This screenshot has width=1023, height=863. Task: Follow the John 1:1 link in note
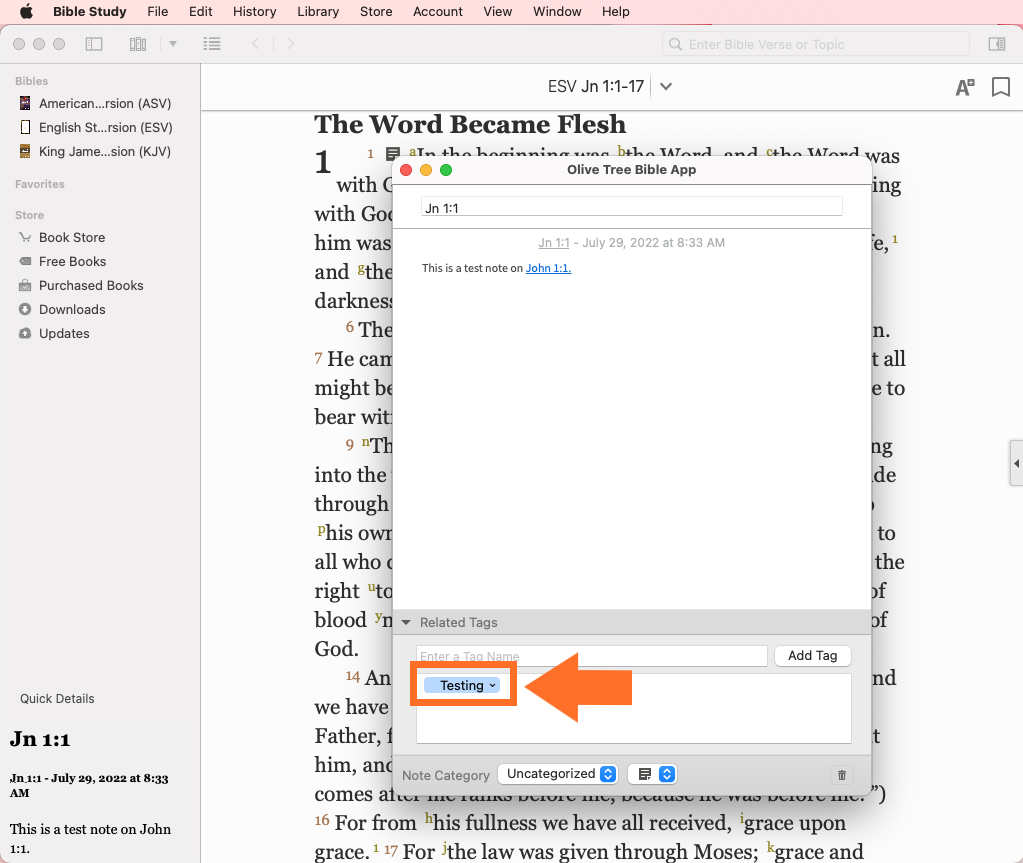(x=548, y=268)
